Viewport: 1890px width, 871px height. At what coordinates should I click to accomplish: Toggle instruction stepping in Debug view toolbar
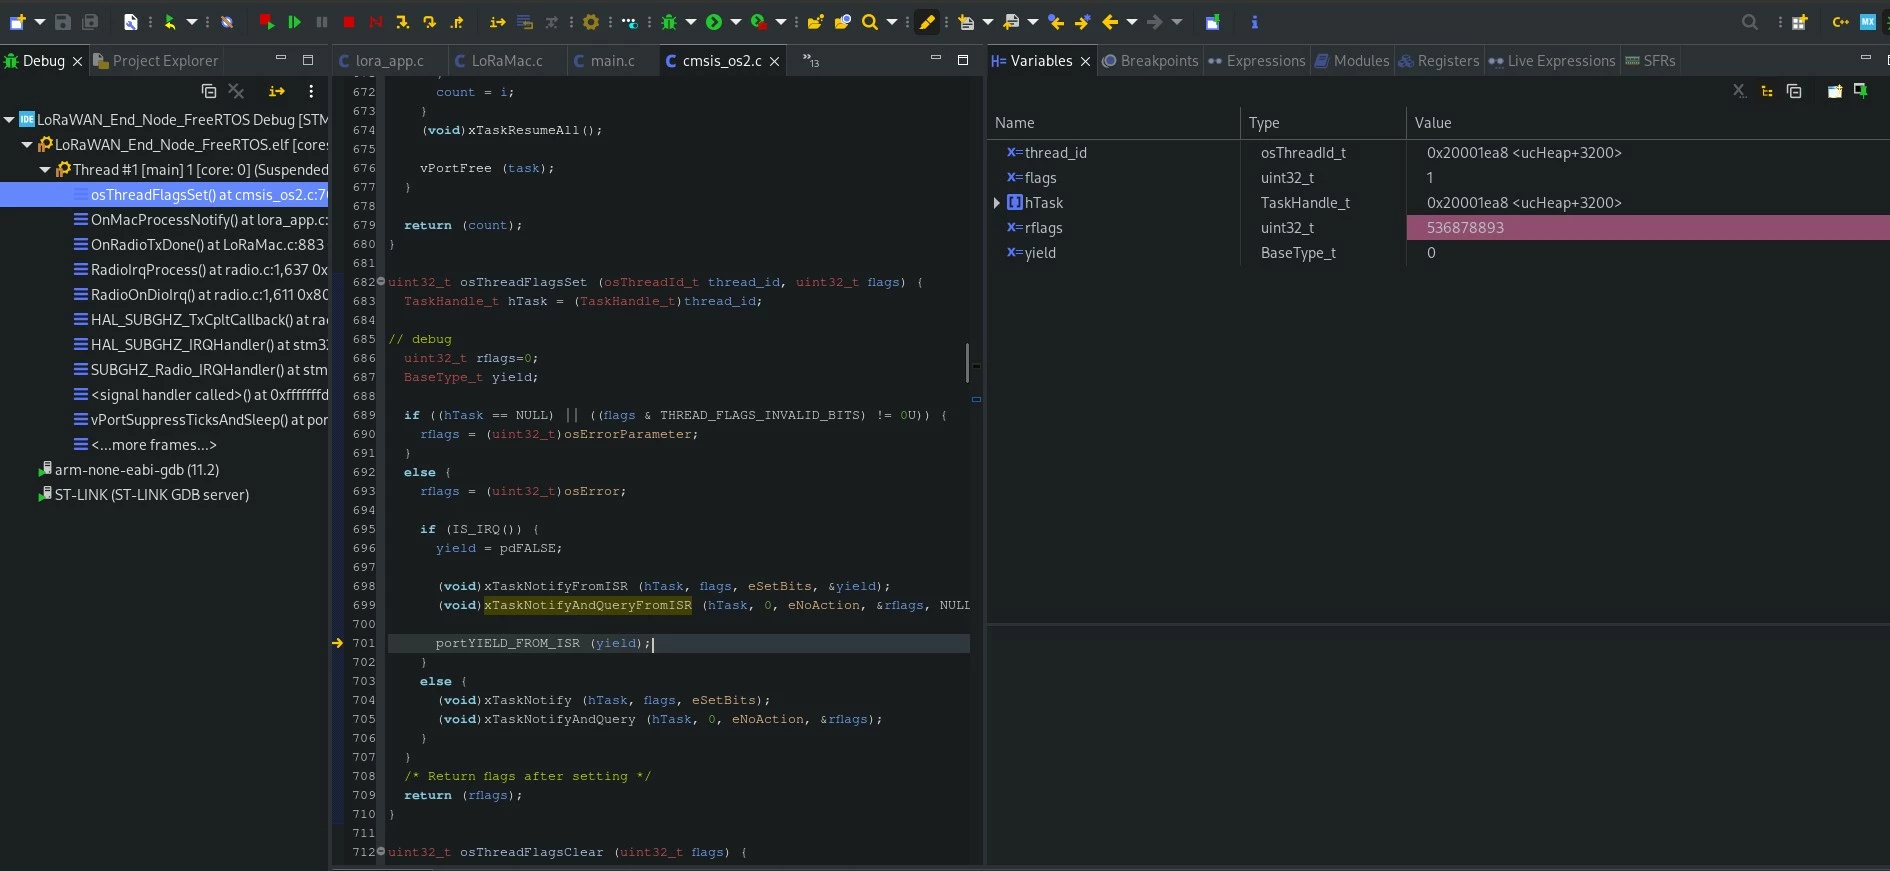(x=277, y=91)
